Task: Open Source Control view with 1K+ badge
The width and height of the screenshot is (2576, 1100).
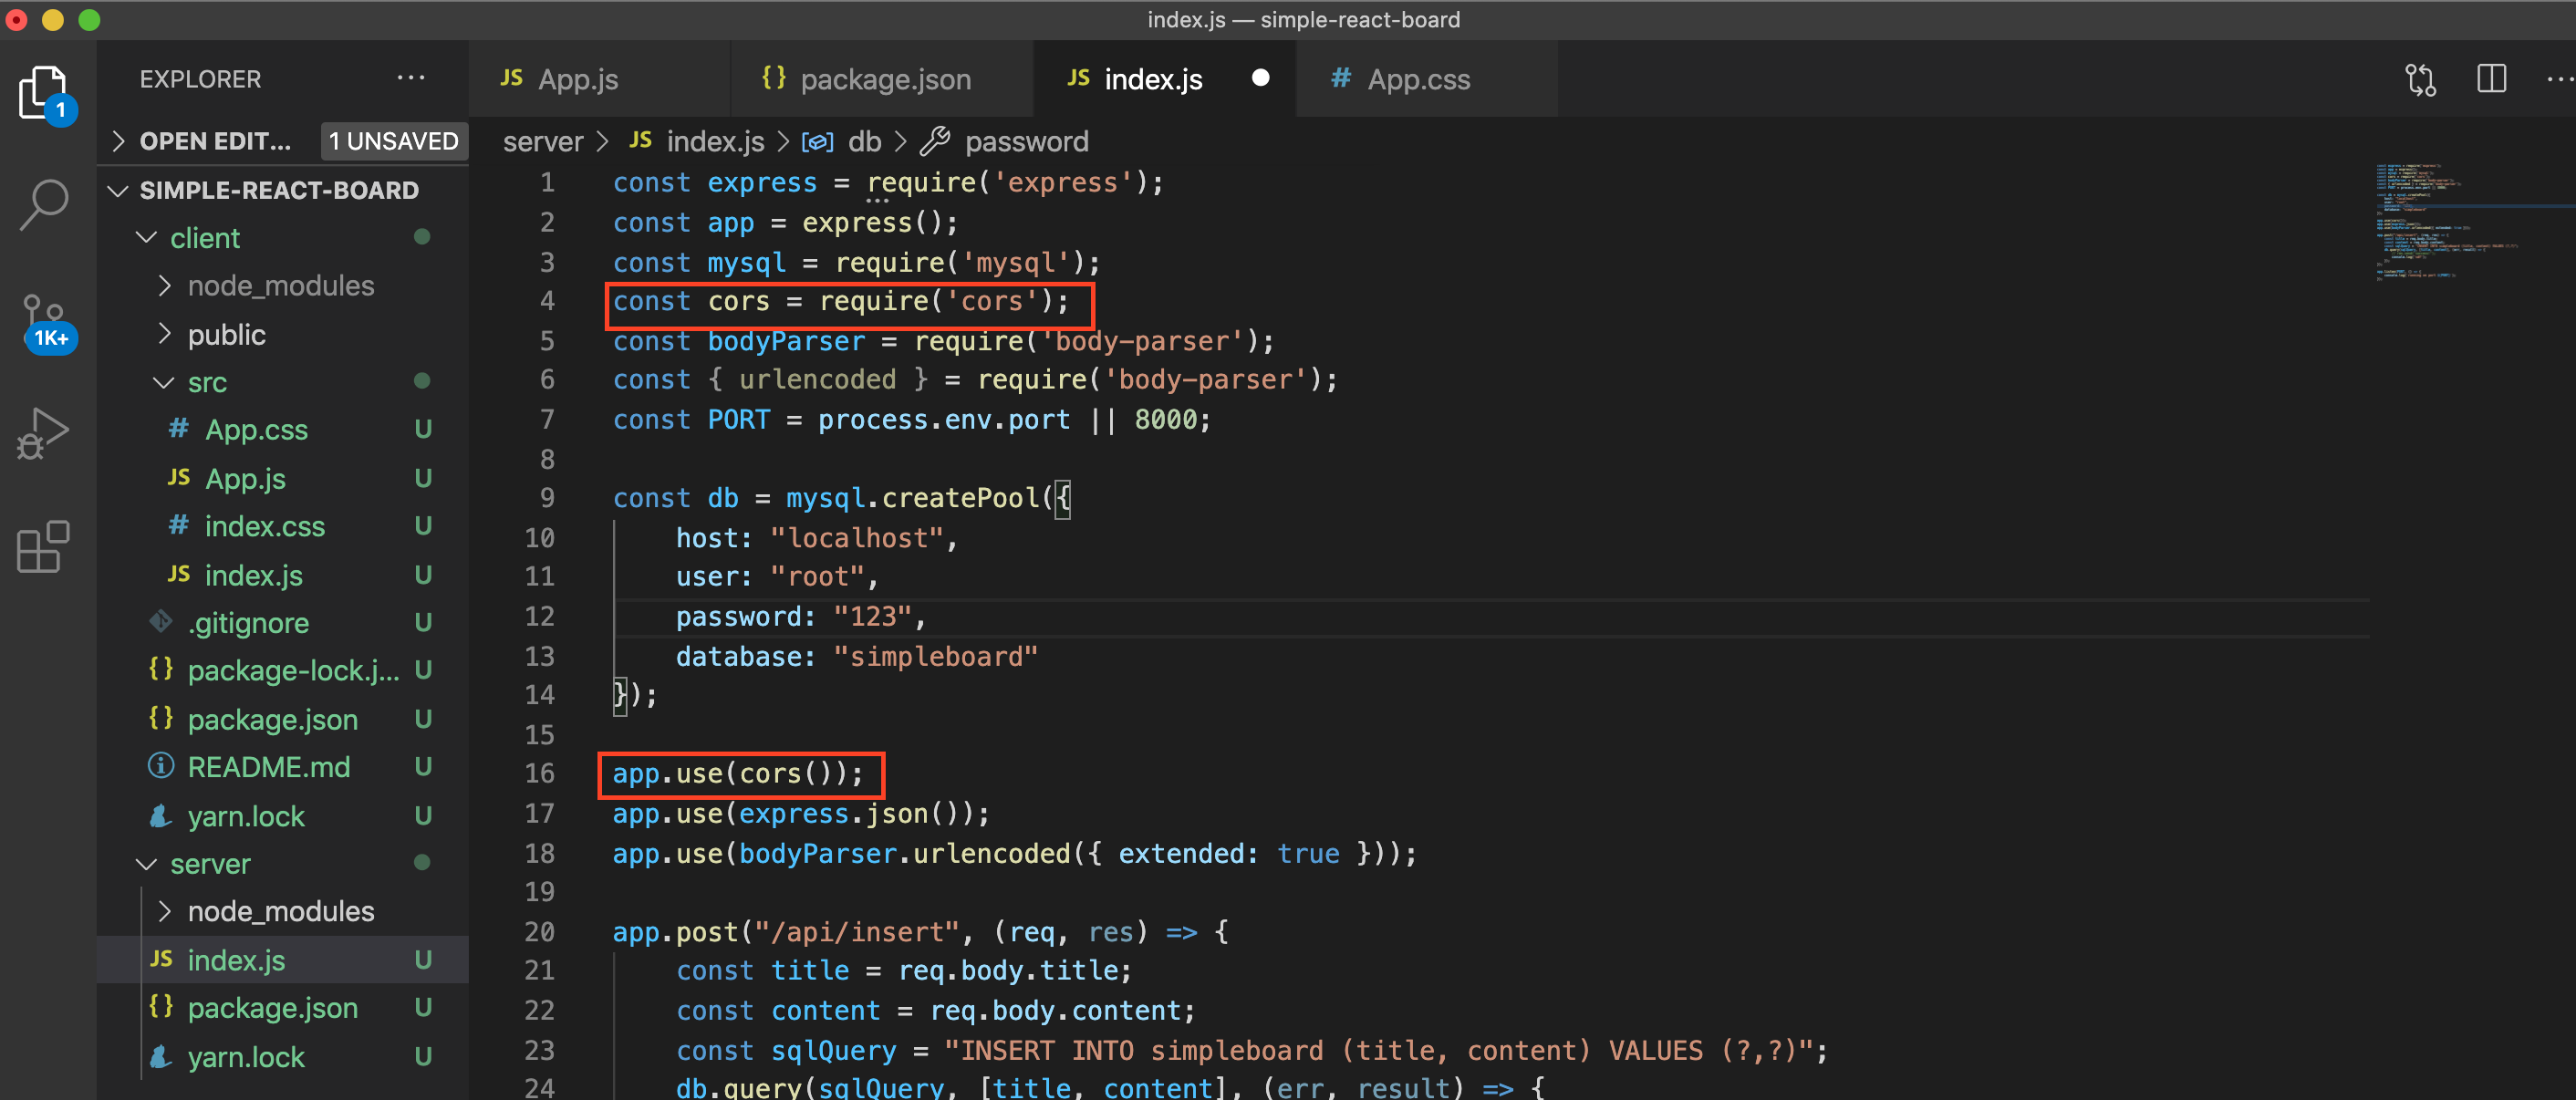Action: (x=43, y=320)
